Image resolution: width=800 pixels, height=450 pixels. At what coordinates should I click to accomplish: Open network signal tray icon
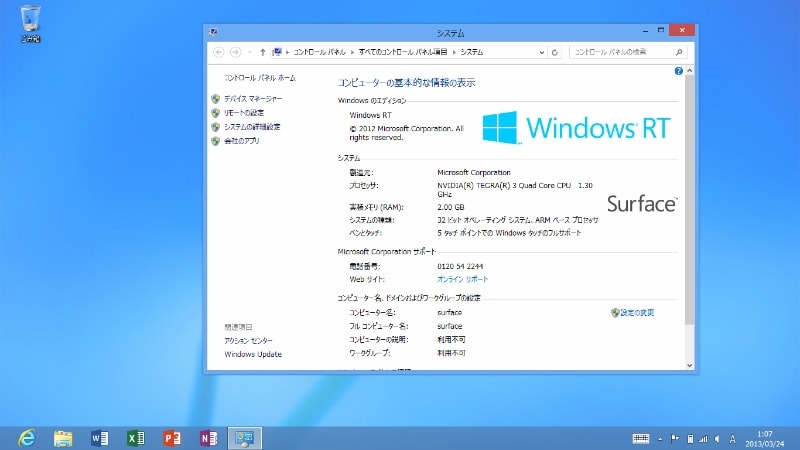[x=704, y=439]
